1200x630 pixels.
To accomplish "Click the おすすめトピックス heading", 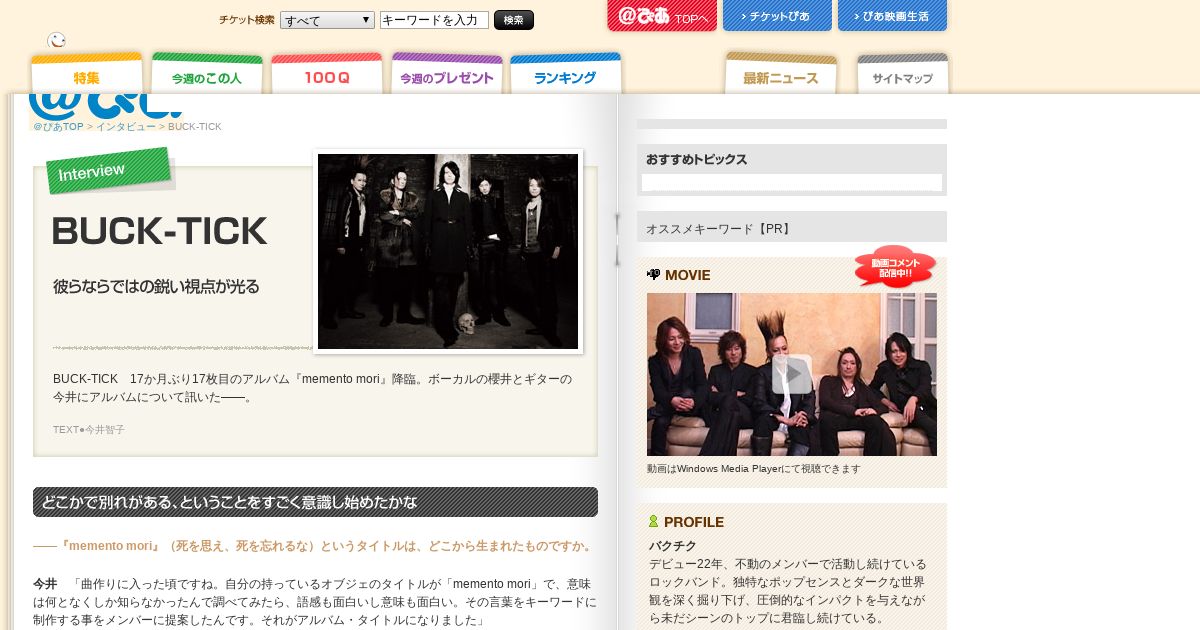I will pyautogui.click(x=696, y=159).
